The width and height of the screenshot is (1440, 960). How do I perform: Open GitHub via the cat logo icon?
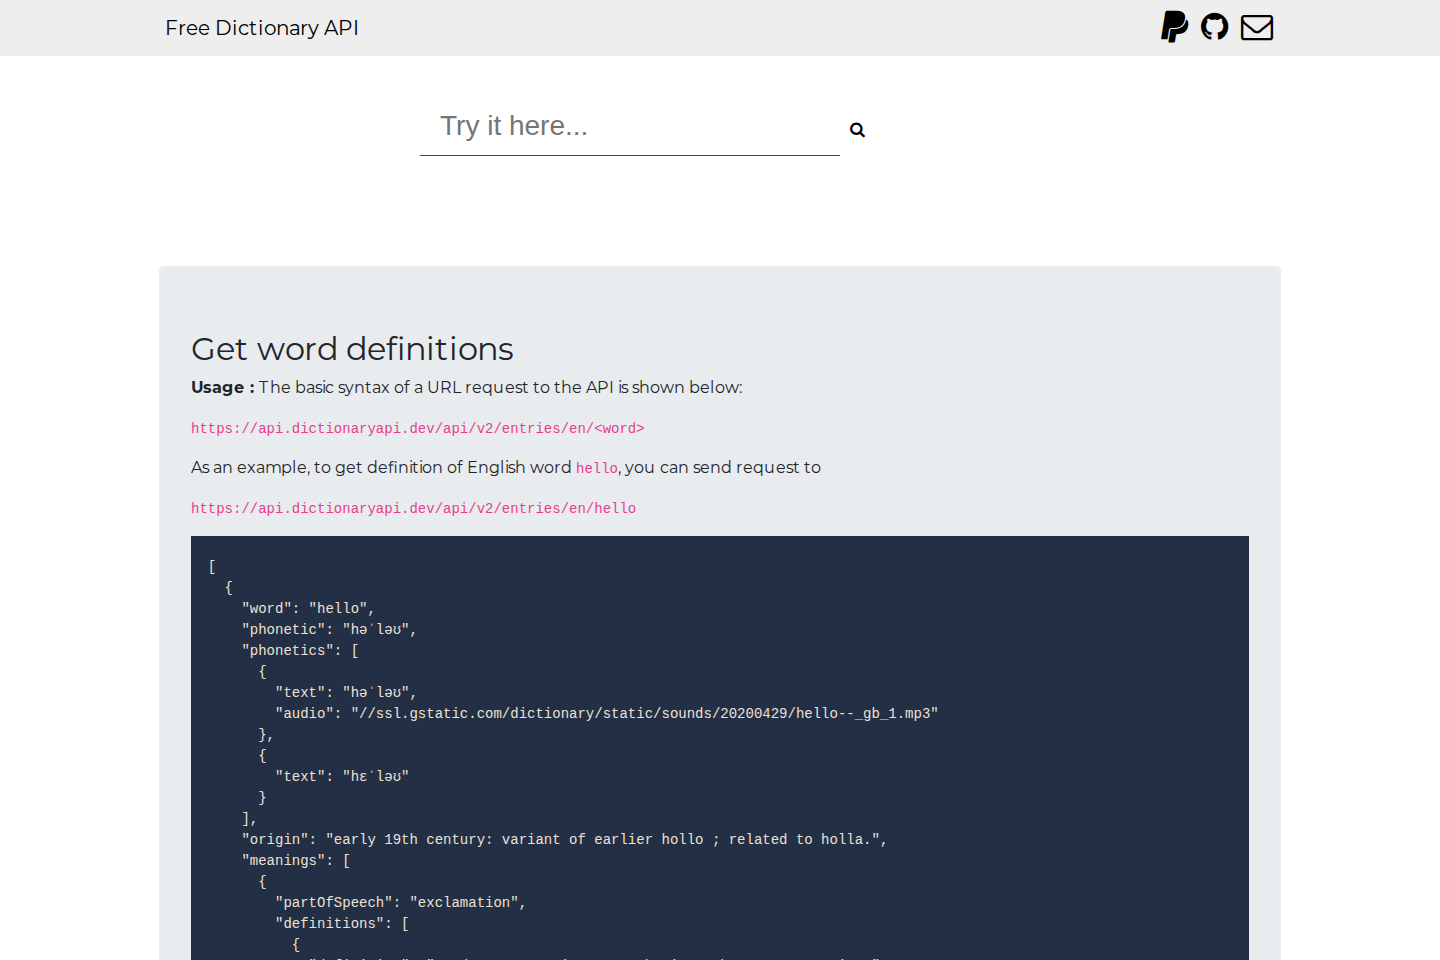(x=1215, y=27)
